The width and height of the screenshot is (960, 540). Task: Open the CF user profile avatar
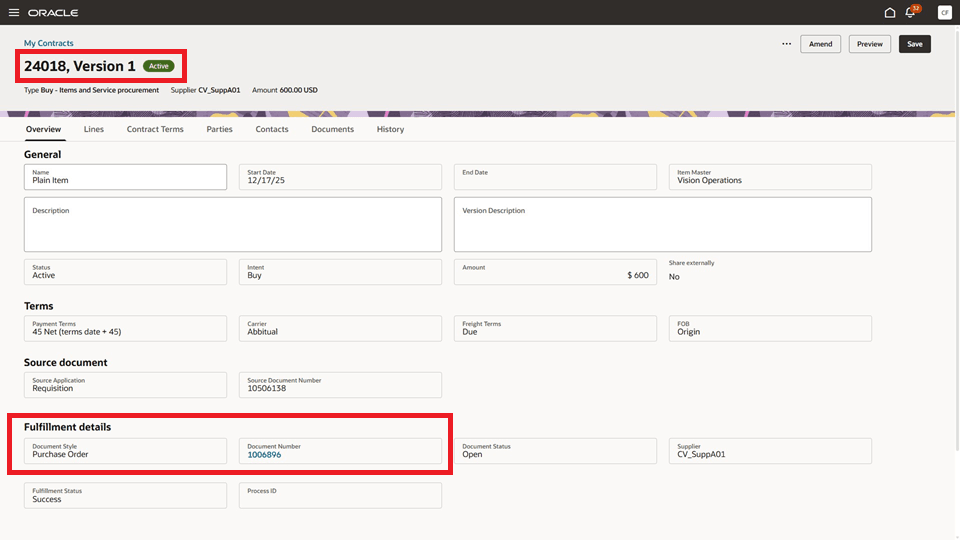tap(944, 12)
